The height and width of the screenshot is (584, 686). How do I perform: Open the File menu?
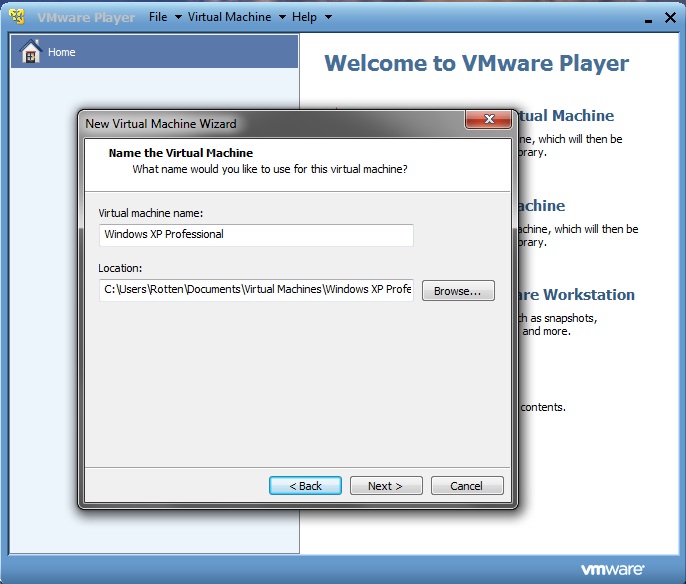tap(158, 17)
